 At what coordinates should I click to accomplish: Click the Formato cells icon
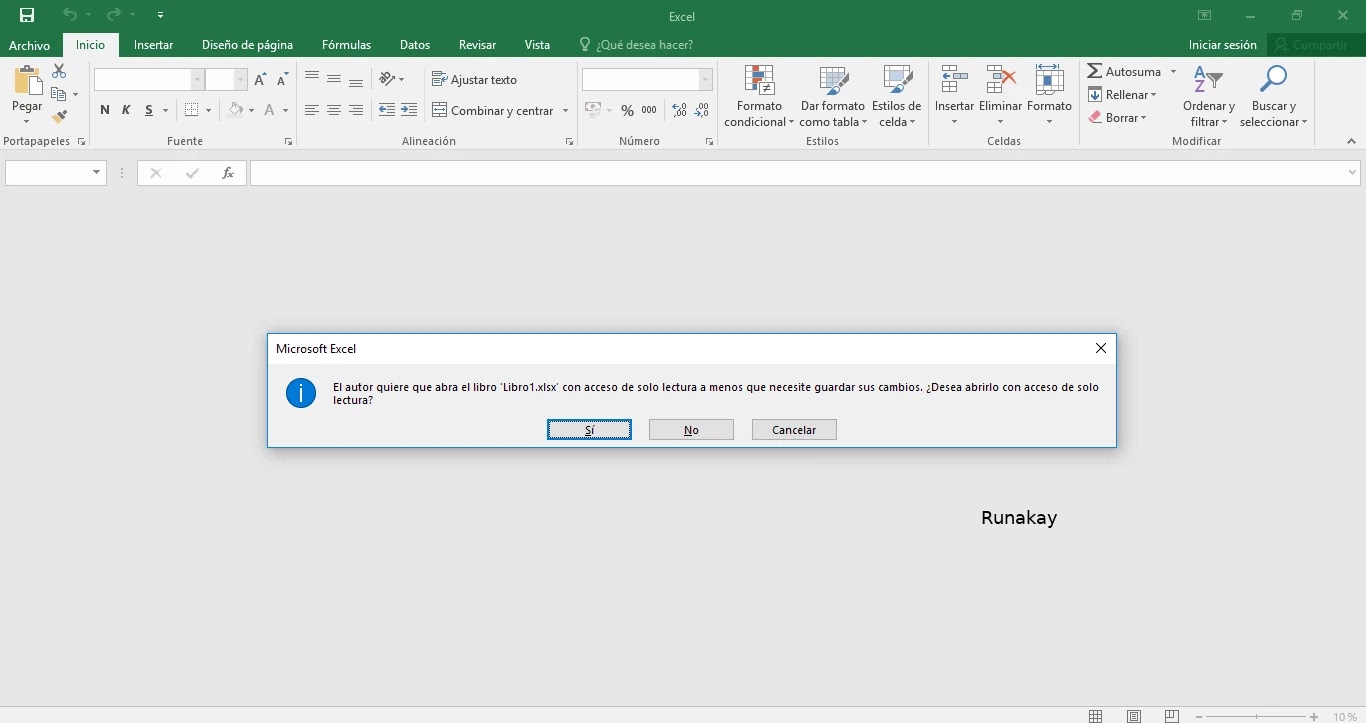(x=1049, y=80)
